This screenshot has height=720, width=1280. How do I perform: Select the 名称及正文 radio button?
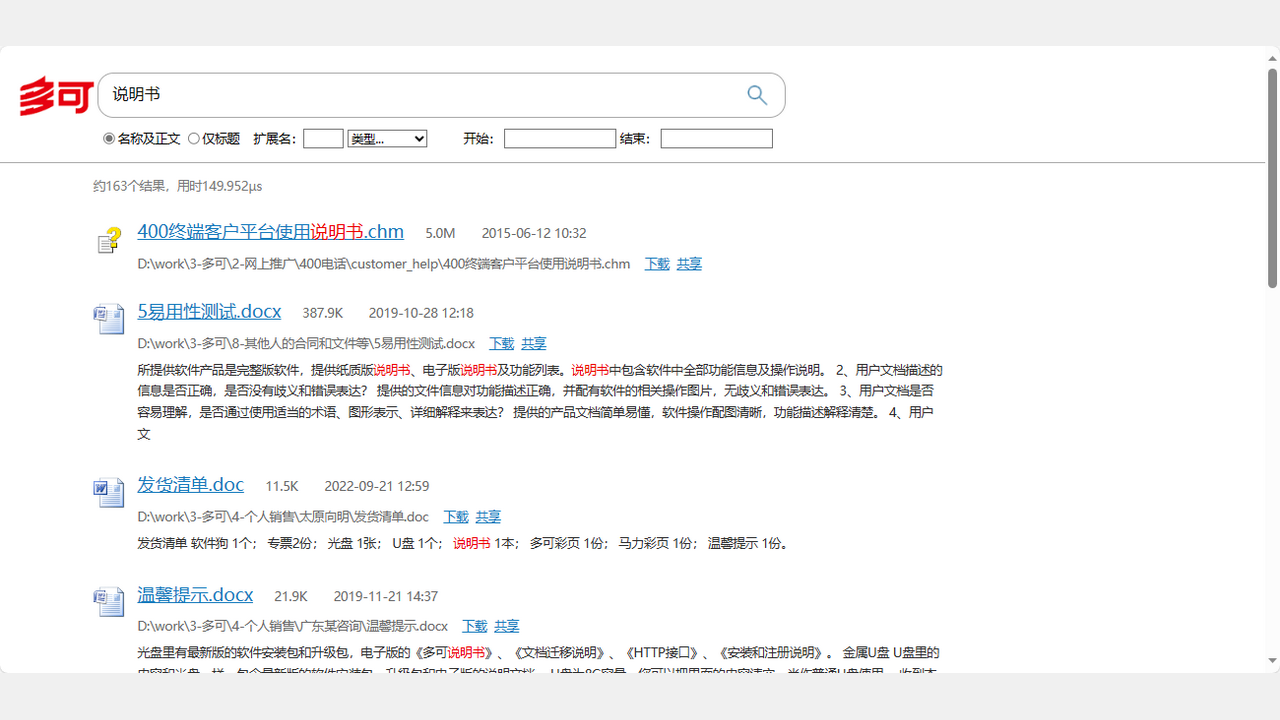108,138
